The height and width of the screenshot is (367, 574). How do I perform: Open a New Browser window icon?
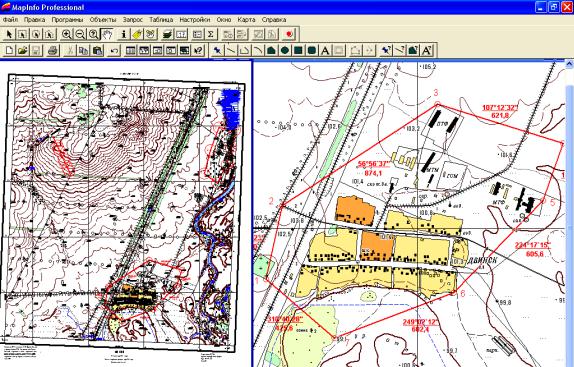point(131,50)
